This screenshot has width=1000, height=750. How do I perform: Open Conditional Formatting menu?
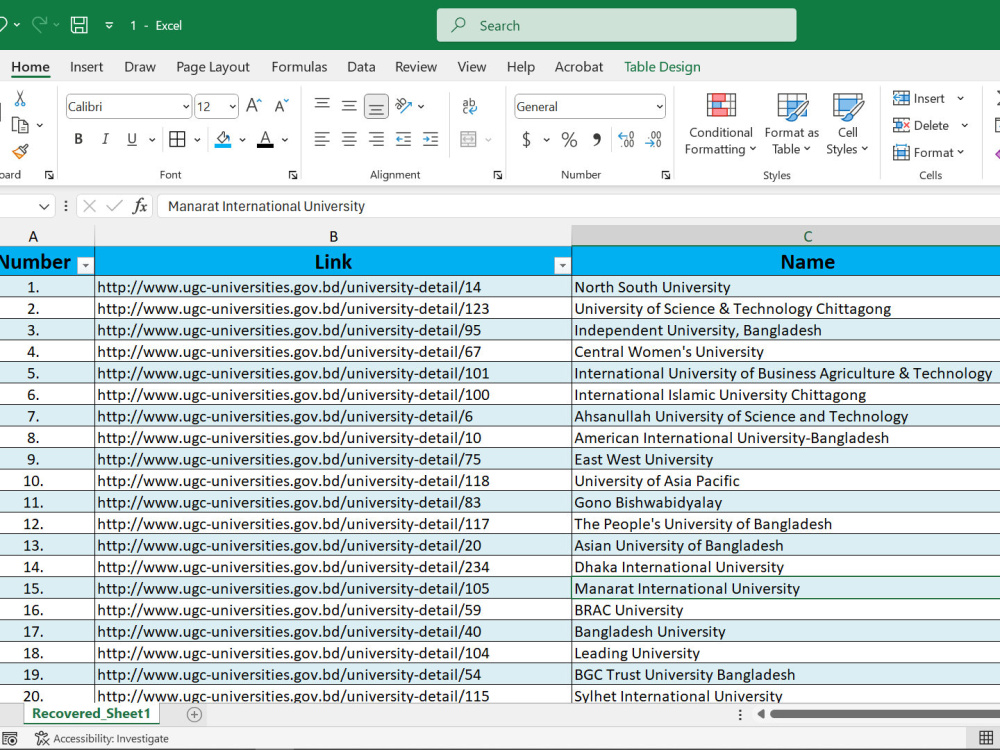(x=721, y=124)
